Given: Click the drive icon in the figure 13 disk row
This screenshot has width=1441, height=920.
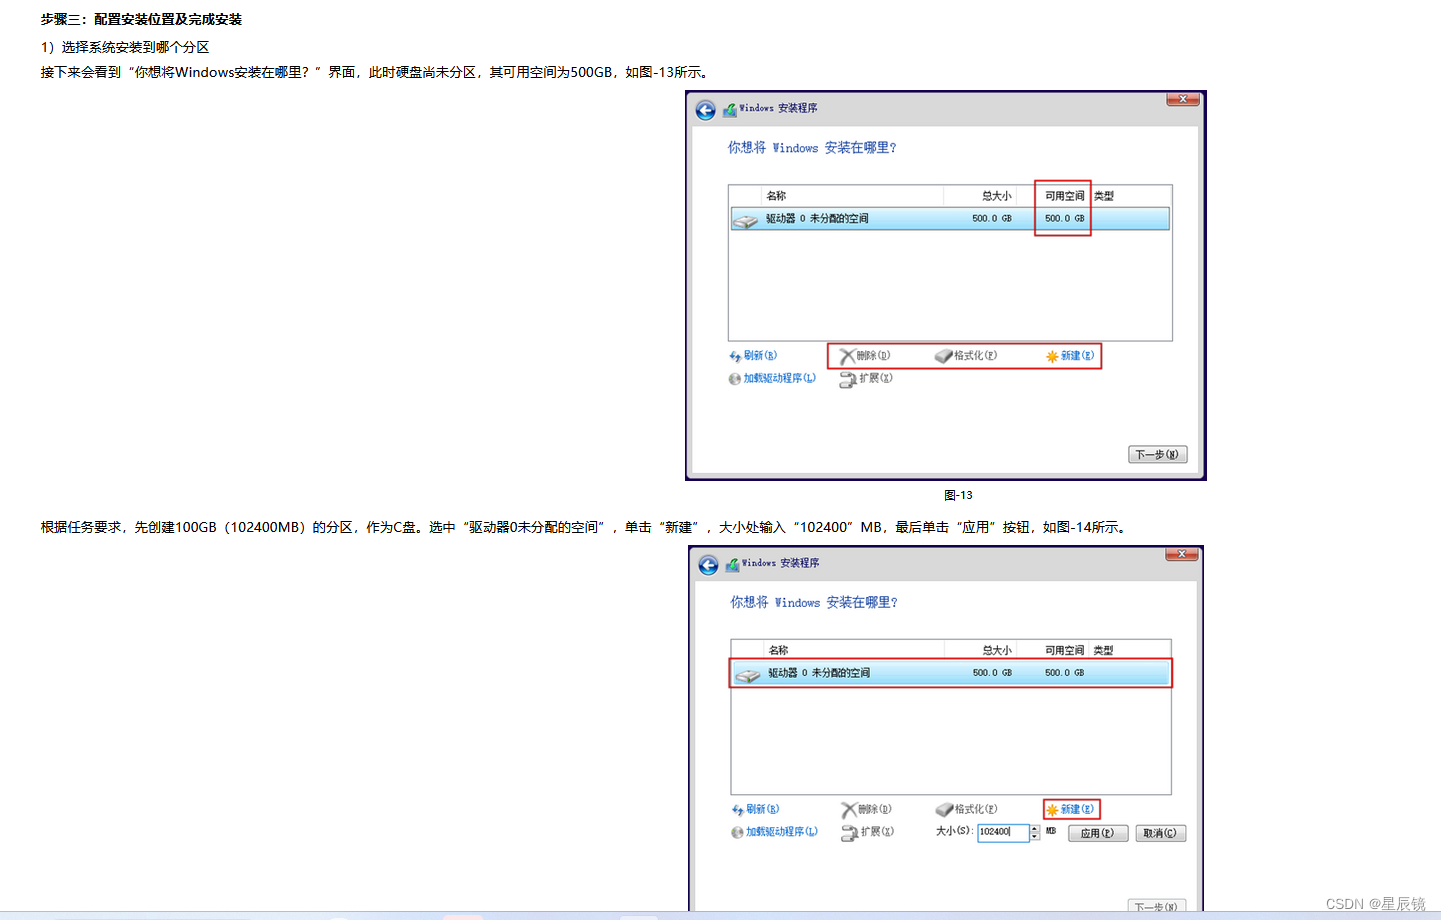Looking at the screenshot, I should (745, 220).
